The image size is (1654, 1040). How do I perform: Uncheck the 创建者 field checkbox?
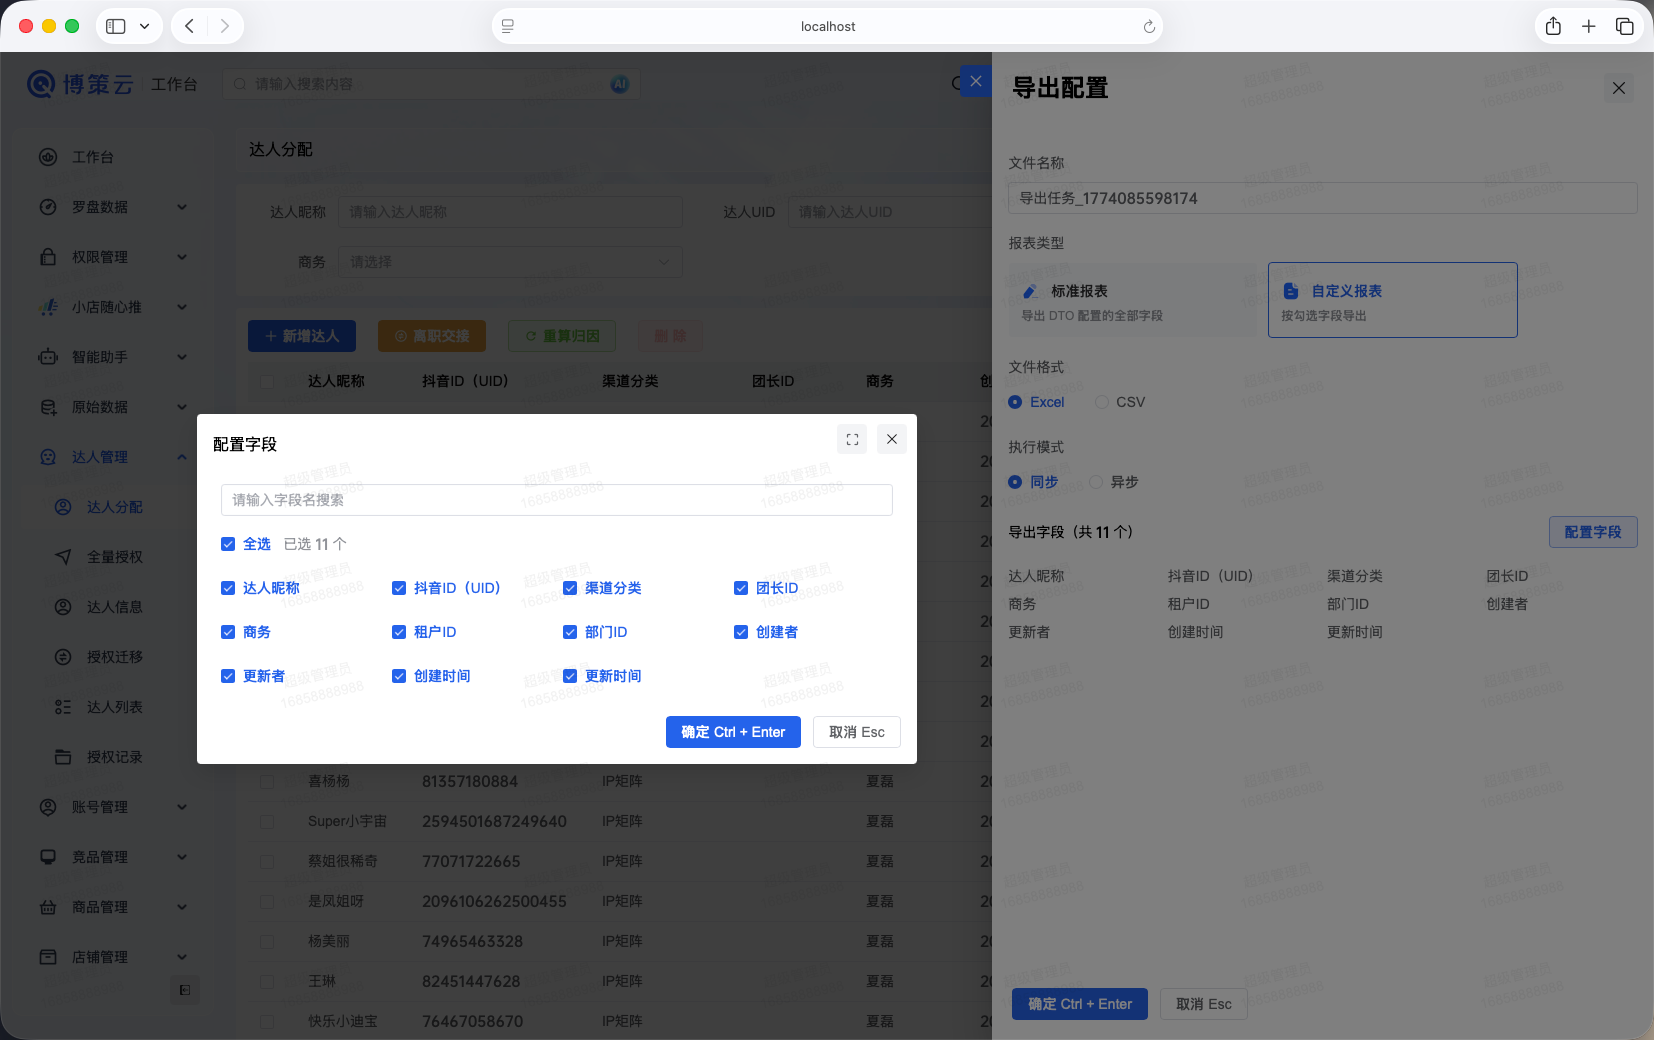pos(741,632)
